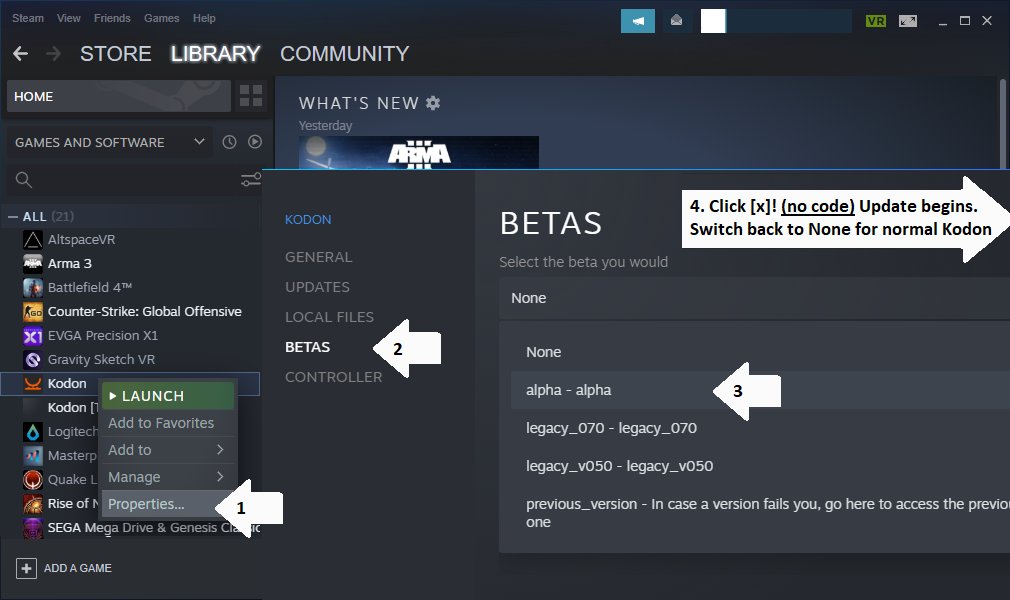Click the recent activity clock icon

229,142
